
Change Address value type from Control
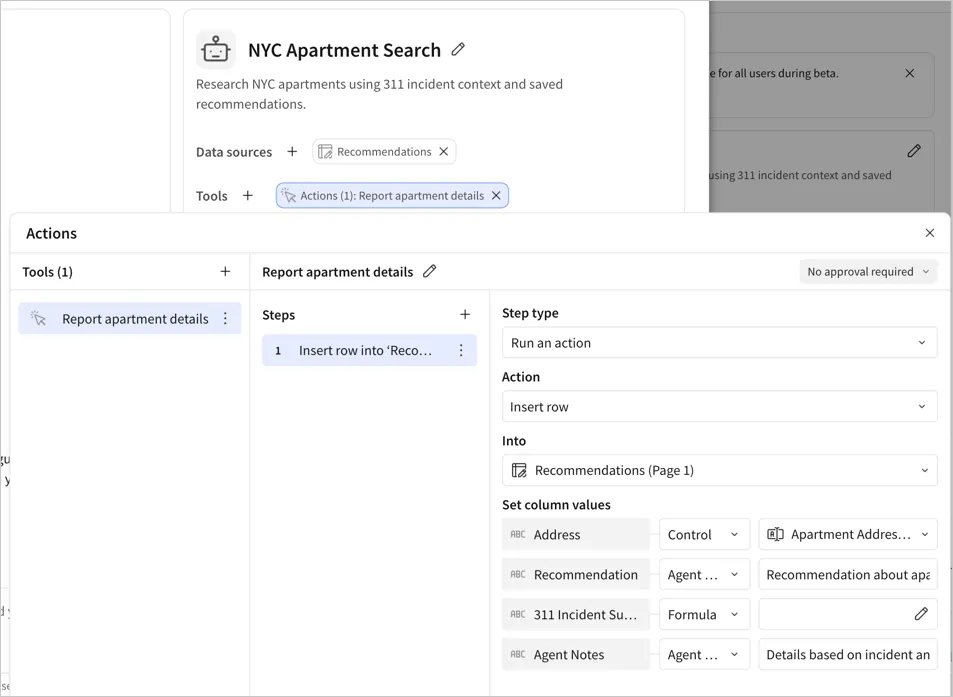point(704,535)
